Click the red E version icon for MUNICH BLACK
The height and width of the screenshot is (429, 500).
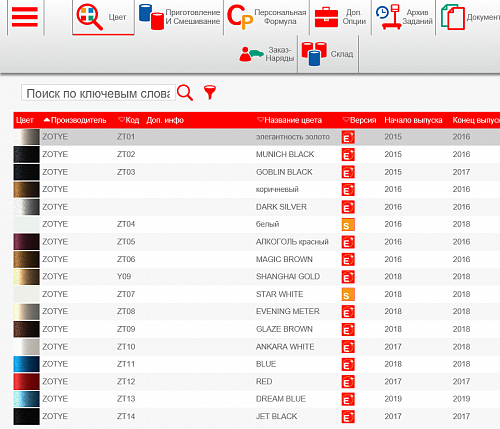(x=348, y=155)
